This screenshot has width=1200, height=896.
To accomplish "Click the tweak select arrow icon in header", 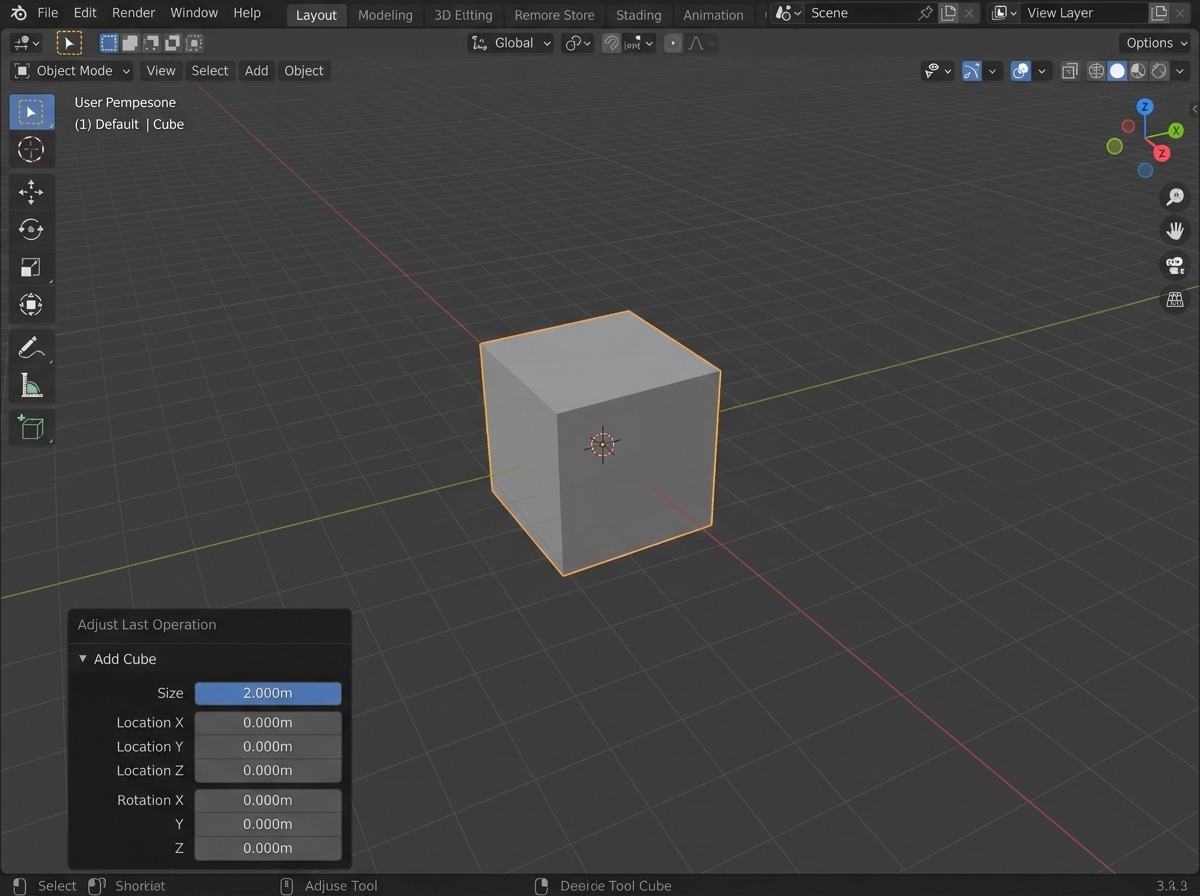I will (x=69, y=43).
